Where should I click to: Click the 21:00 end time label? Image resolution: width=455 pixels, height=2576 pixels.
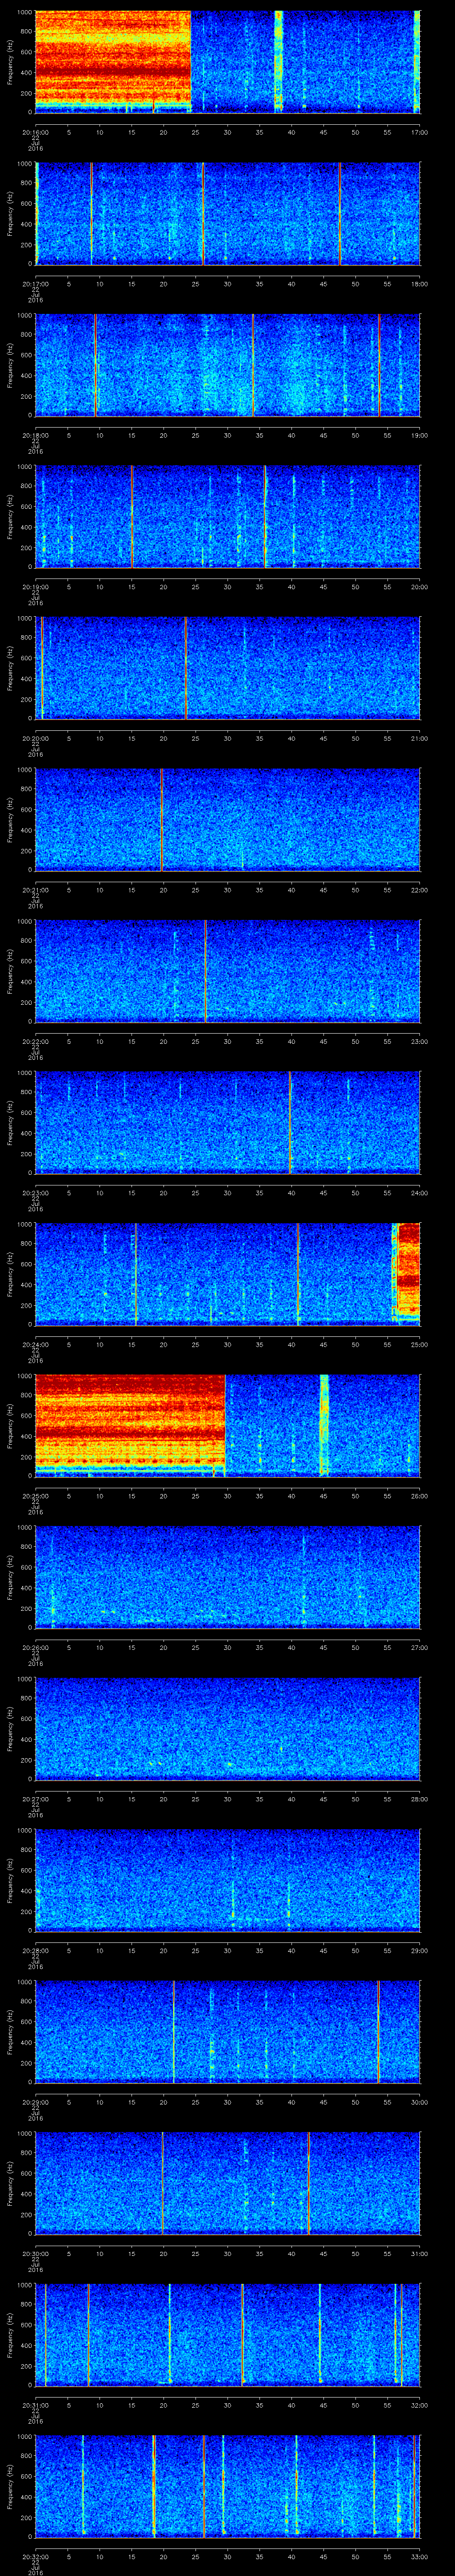[419, 738]
